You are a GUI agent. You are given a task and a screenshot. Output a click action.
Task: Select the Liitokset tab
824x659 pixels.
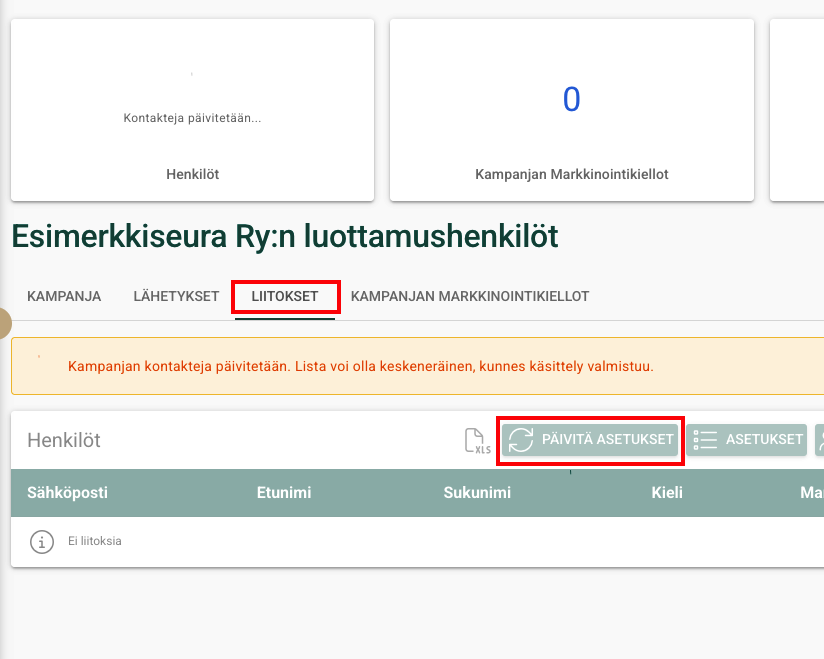(285, 296)
